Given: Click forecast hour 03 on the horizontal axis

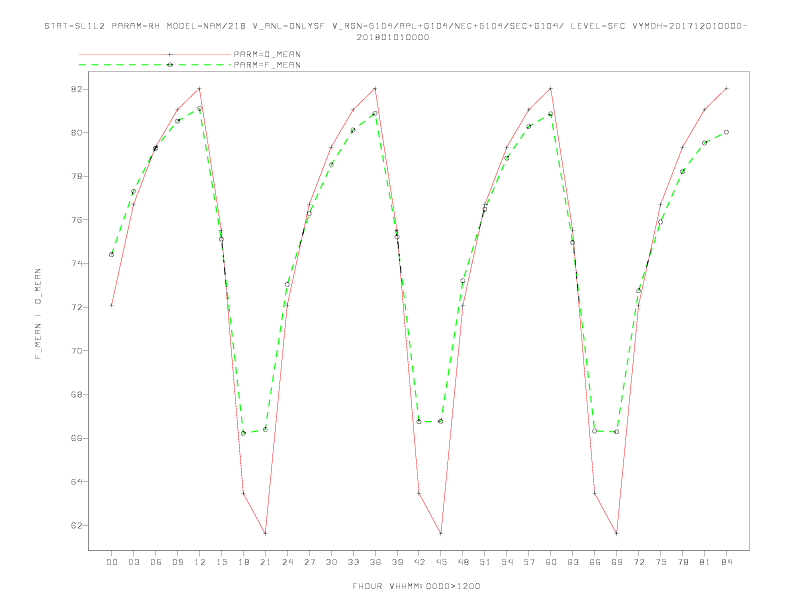Looking at the screenshot, I should (x=133, y=562).
